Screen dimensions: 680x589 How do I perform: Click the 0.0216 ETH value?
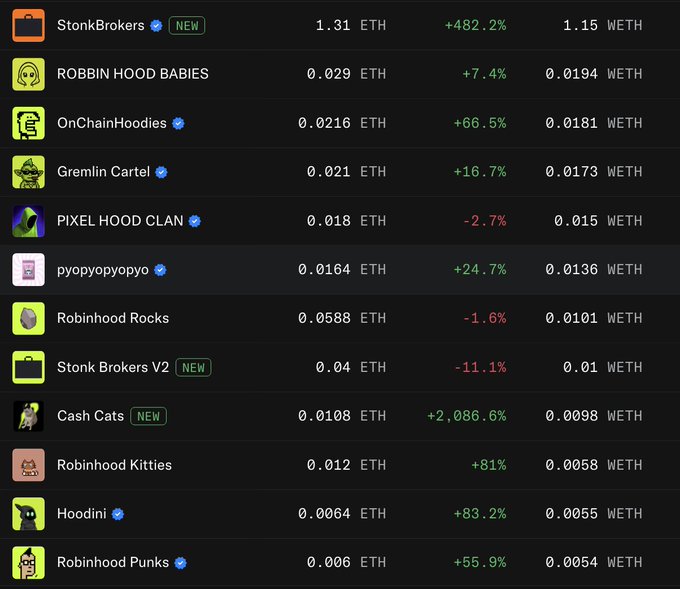click(x=342, y=123)
